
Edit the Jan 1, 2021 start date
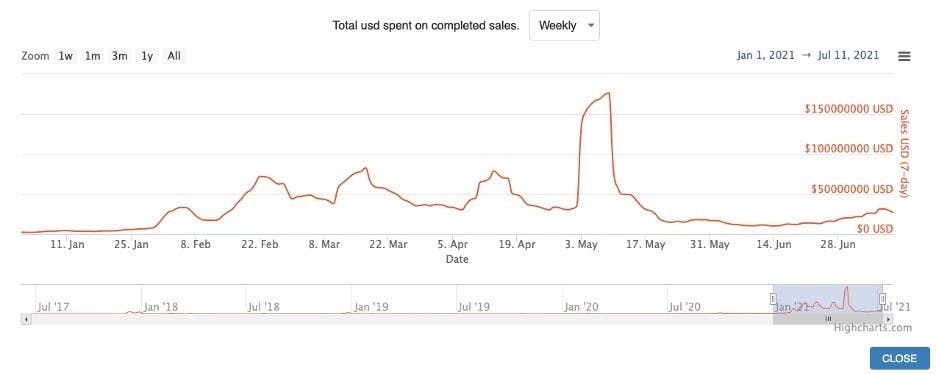766,55
